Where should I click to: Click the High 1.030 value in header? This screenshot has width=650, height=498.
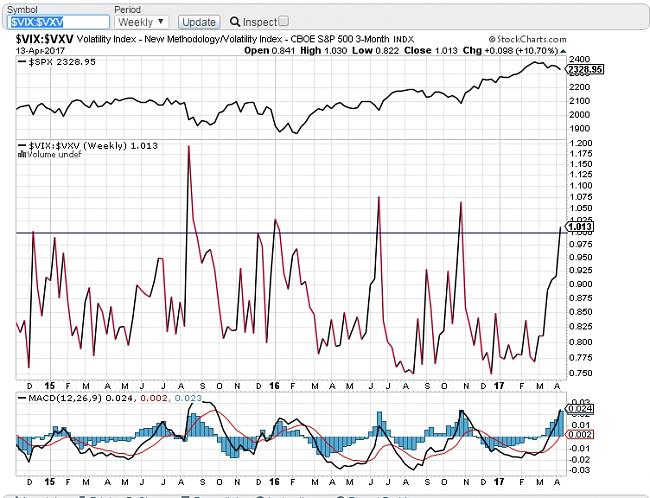point(323,51)
